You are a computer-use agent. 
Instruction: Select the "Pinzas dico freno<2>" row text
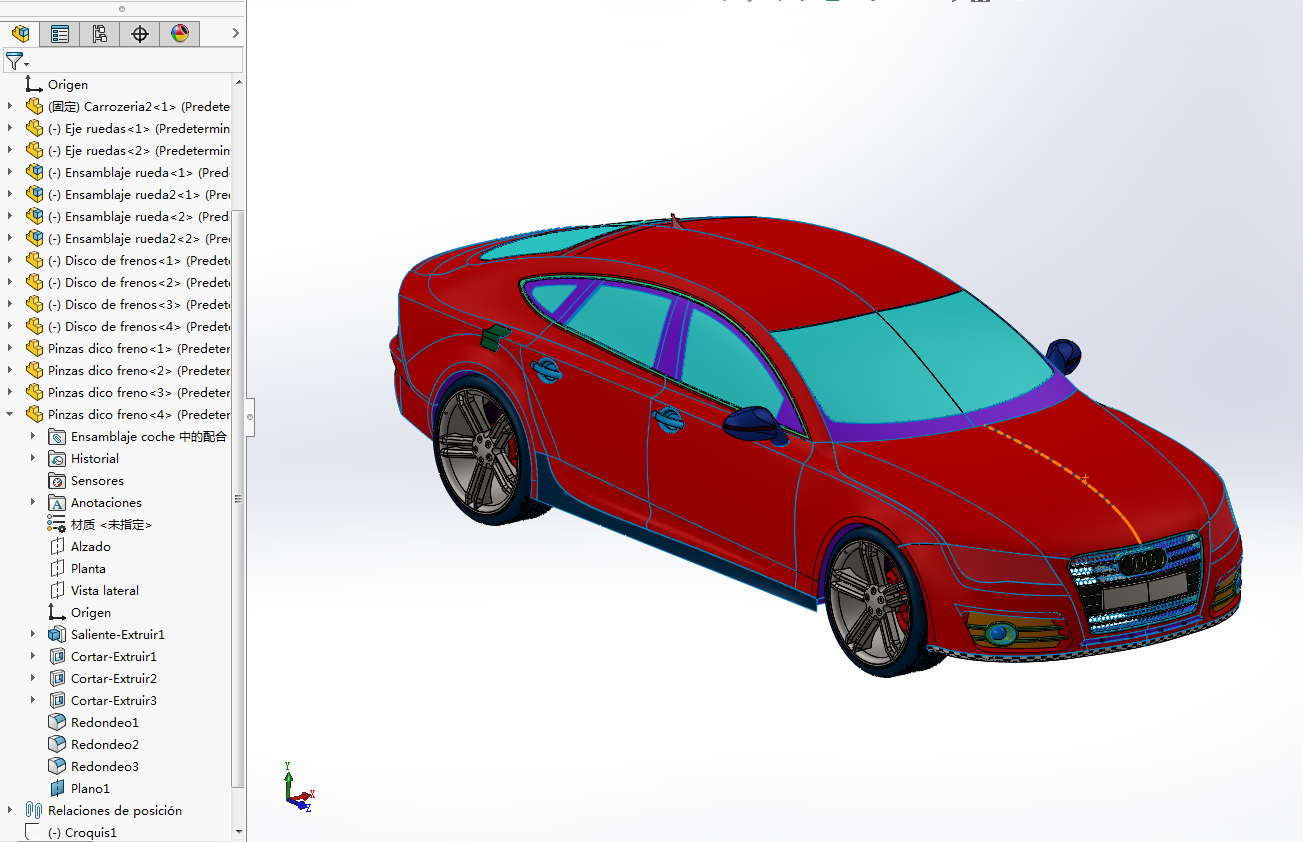tap(139, 371)
